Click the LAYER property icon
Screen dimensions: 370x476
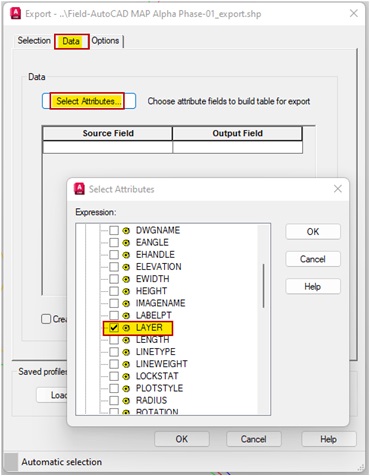(x=126, y=328)
